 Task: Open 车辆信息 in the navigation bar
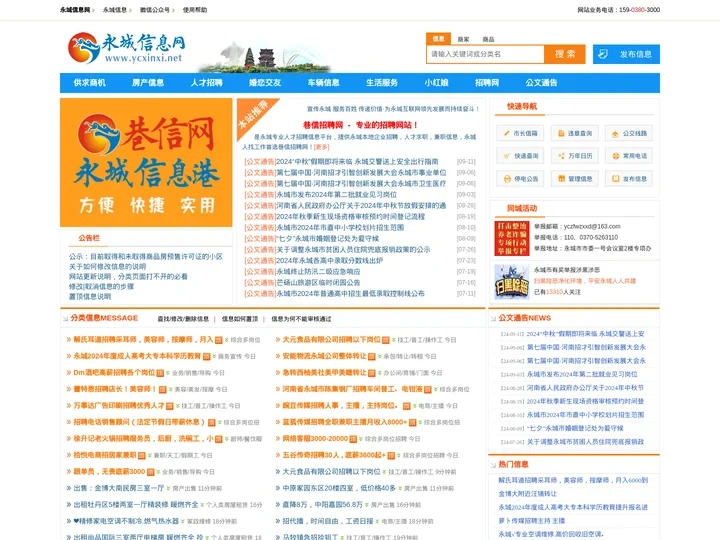[324, 83]
